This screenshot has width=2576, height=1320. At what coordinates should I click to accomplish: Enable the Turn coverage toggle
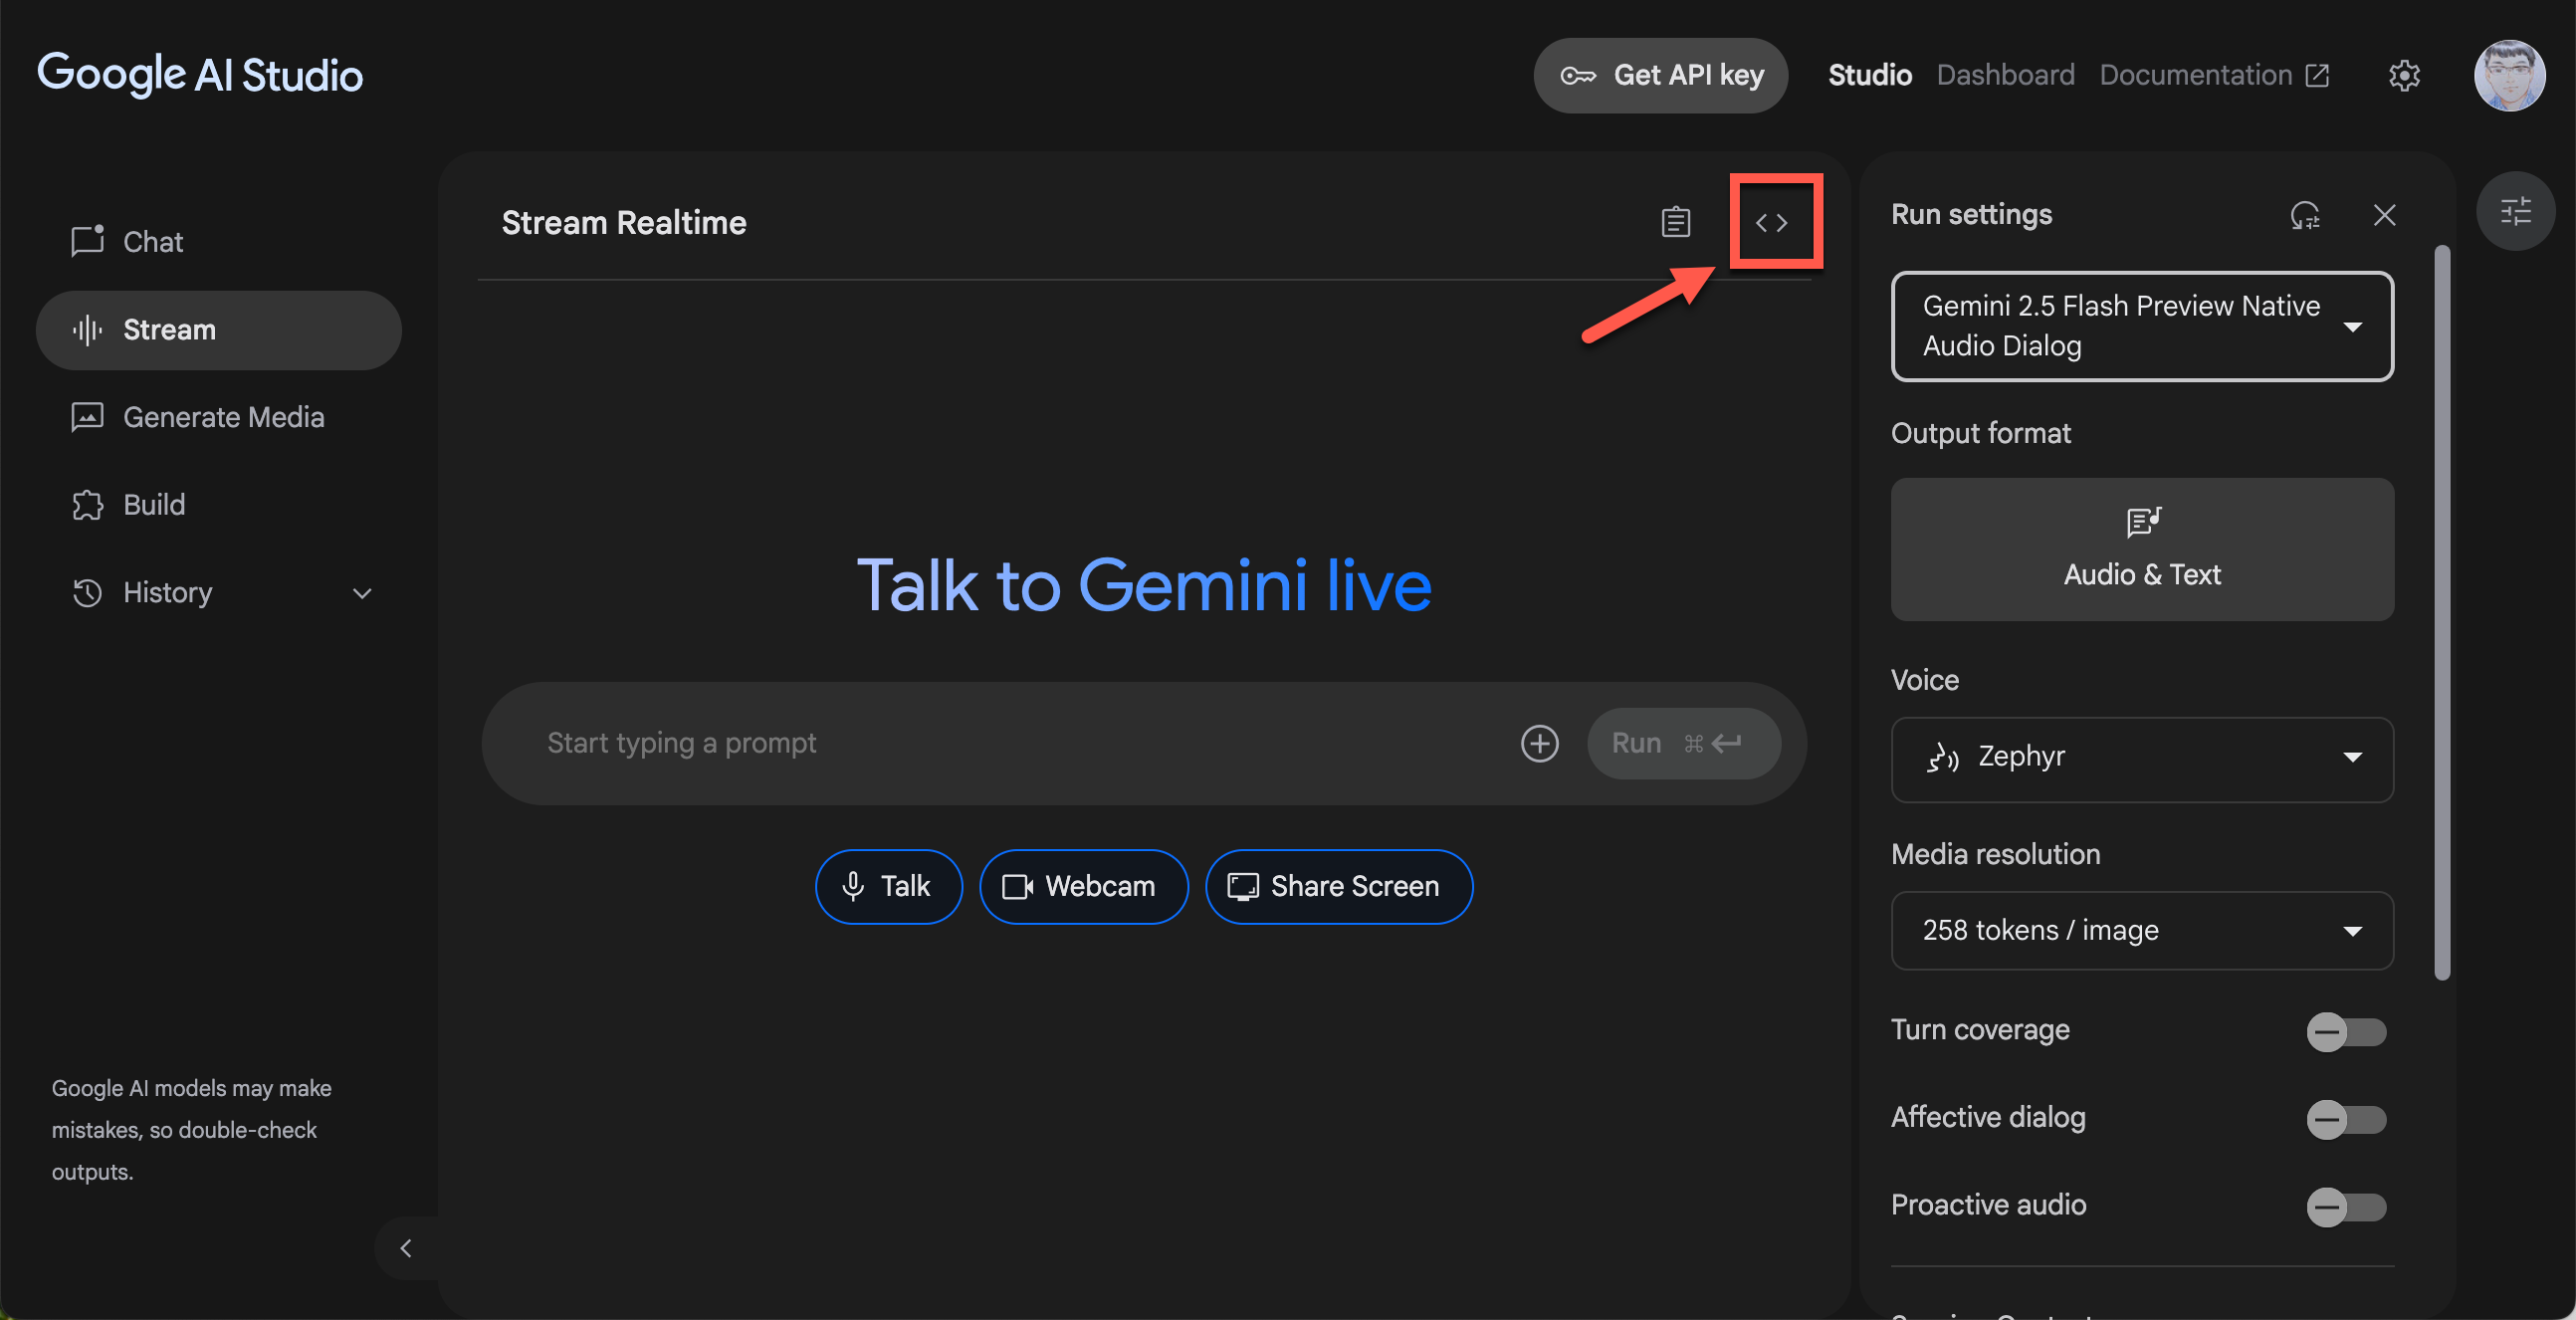pos(2346,1033)
